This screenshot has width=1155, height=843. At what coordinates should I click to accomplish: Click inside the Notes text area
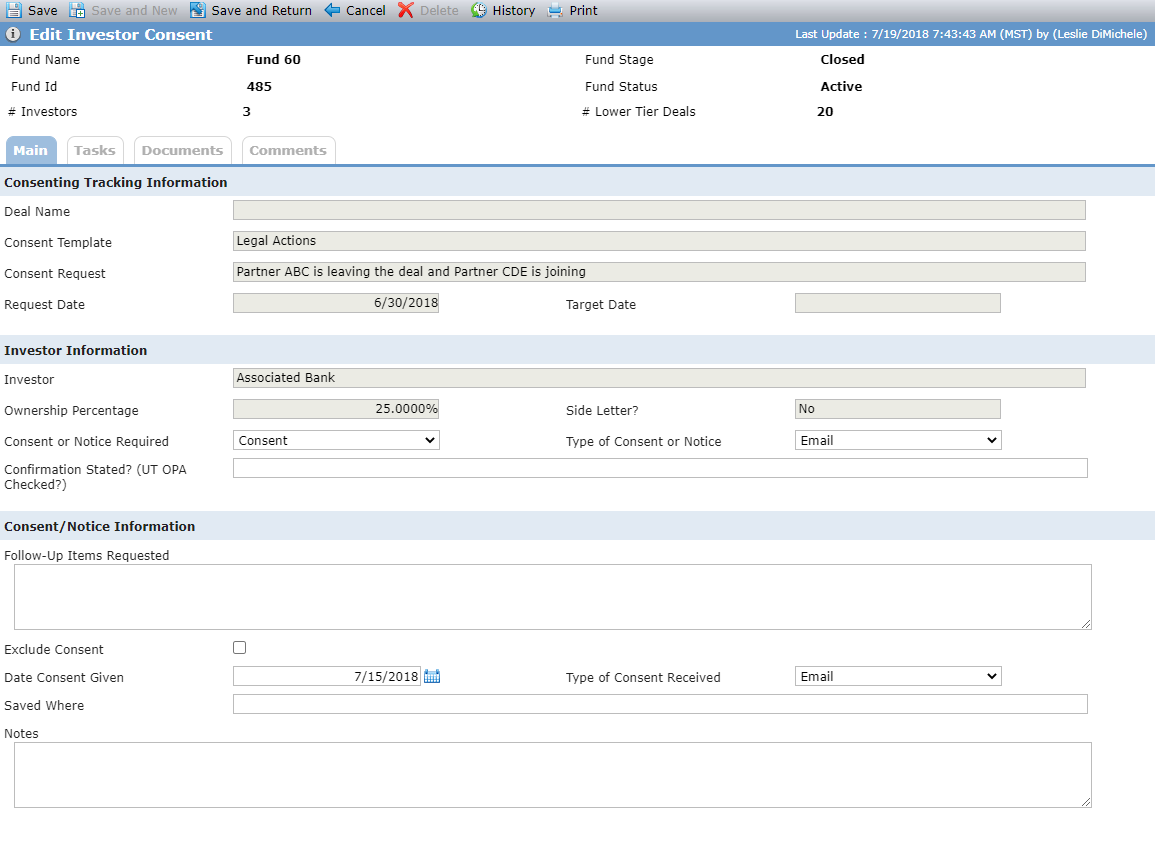pyautogui.click(x=552, y=774)
